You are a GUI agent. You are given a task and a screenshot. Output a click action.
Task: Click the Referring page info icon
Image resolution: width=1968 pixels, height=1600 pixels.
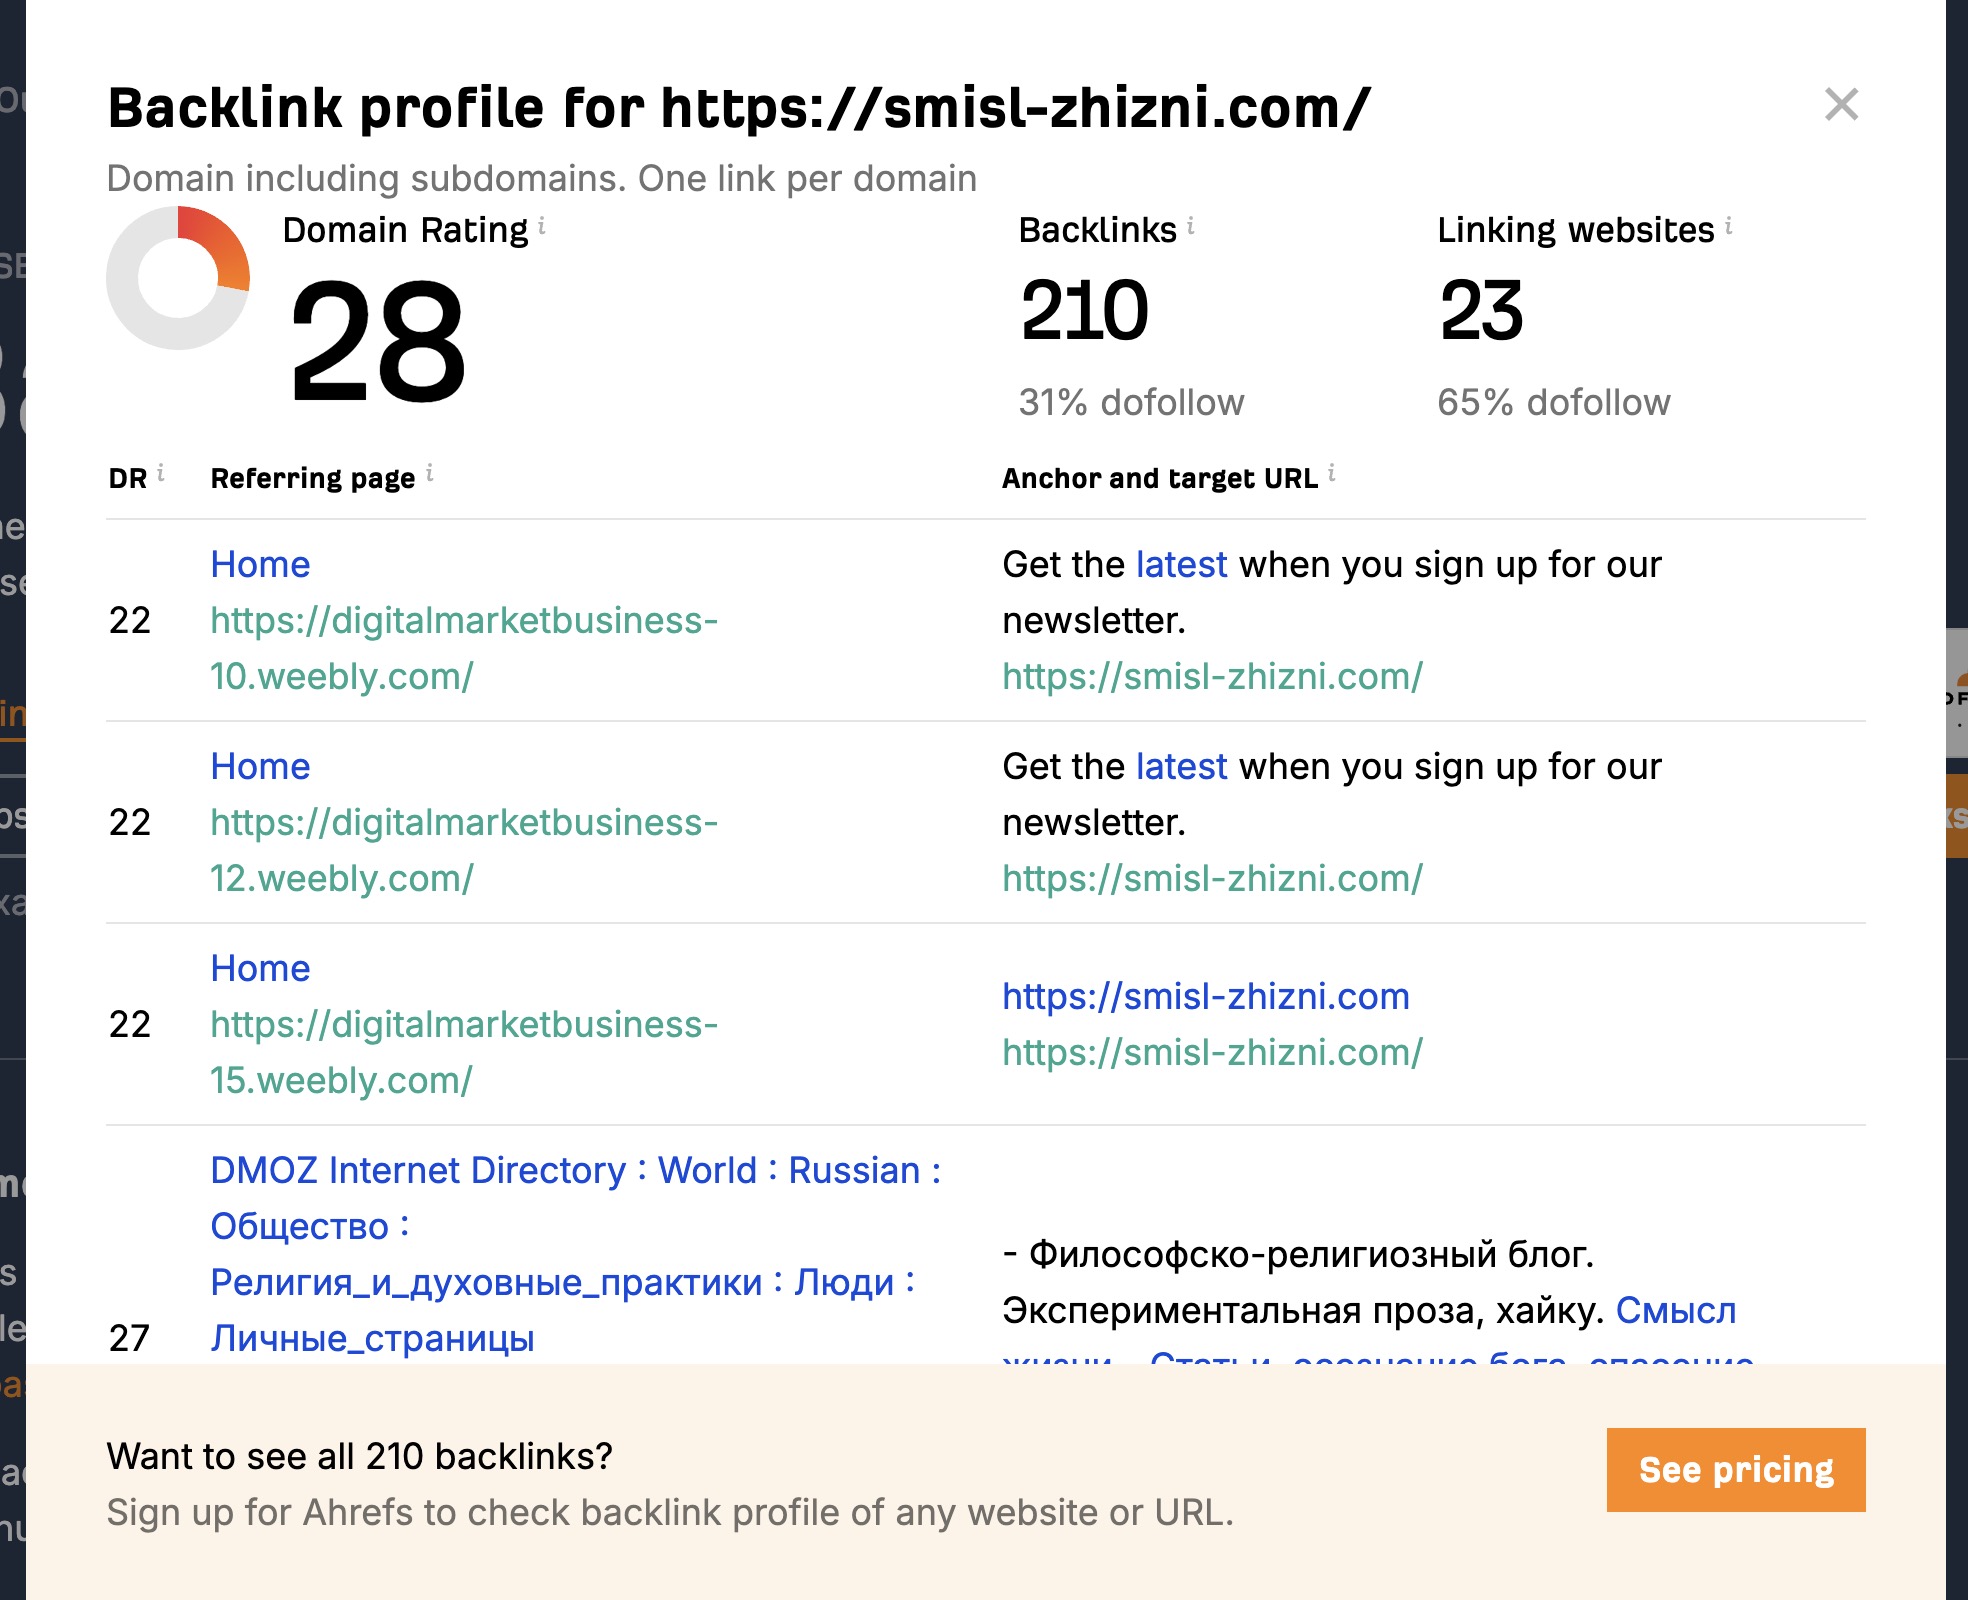pos(430,473)
